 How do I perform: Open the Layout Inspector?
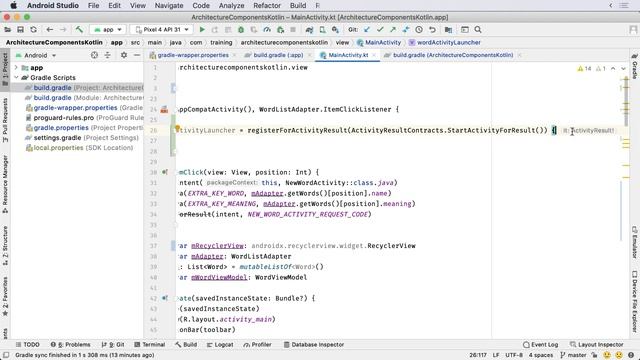[597, 344]
